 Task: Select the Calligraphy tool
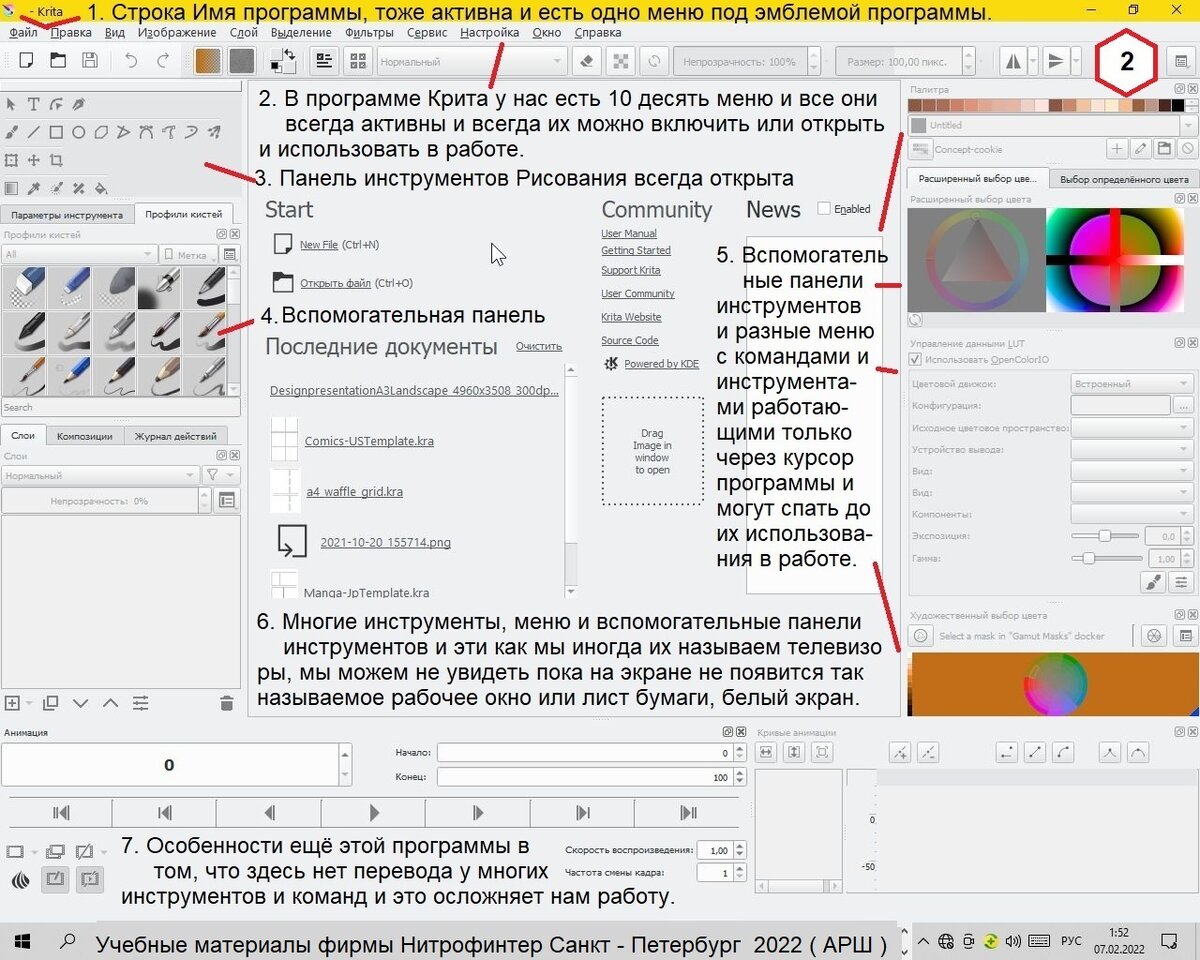[x=78, y=104]
